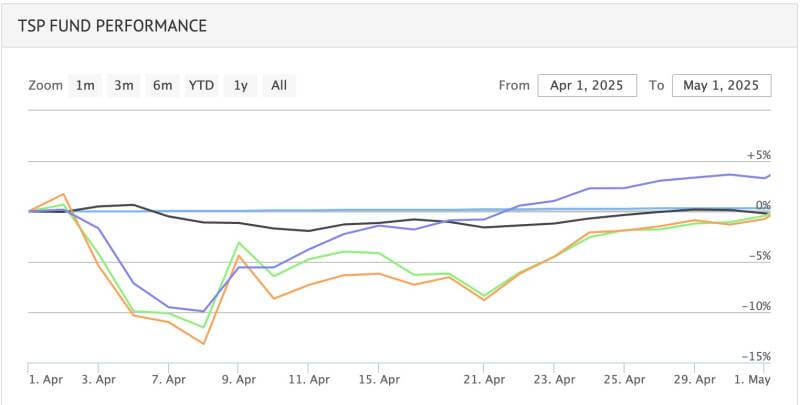
Task: Click the purple line's lowest trough point
Action: [204, 311]
